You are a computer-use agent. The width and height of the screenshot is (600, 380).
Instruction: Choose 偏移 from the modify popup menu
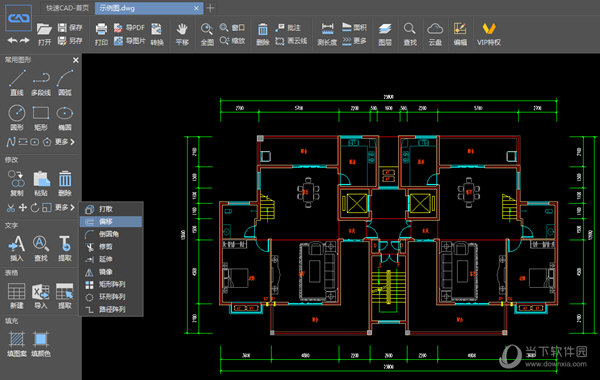coord(111,222)
